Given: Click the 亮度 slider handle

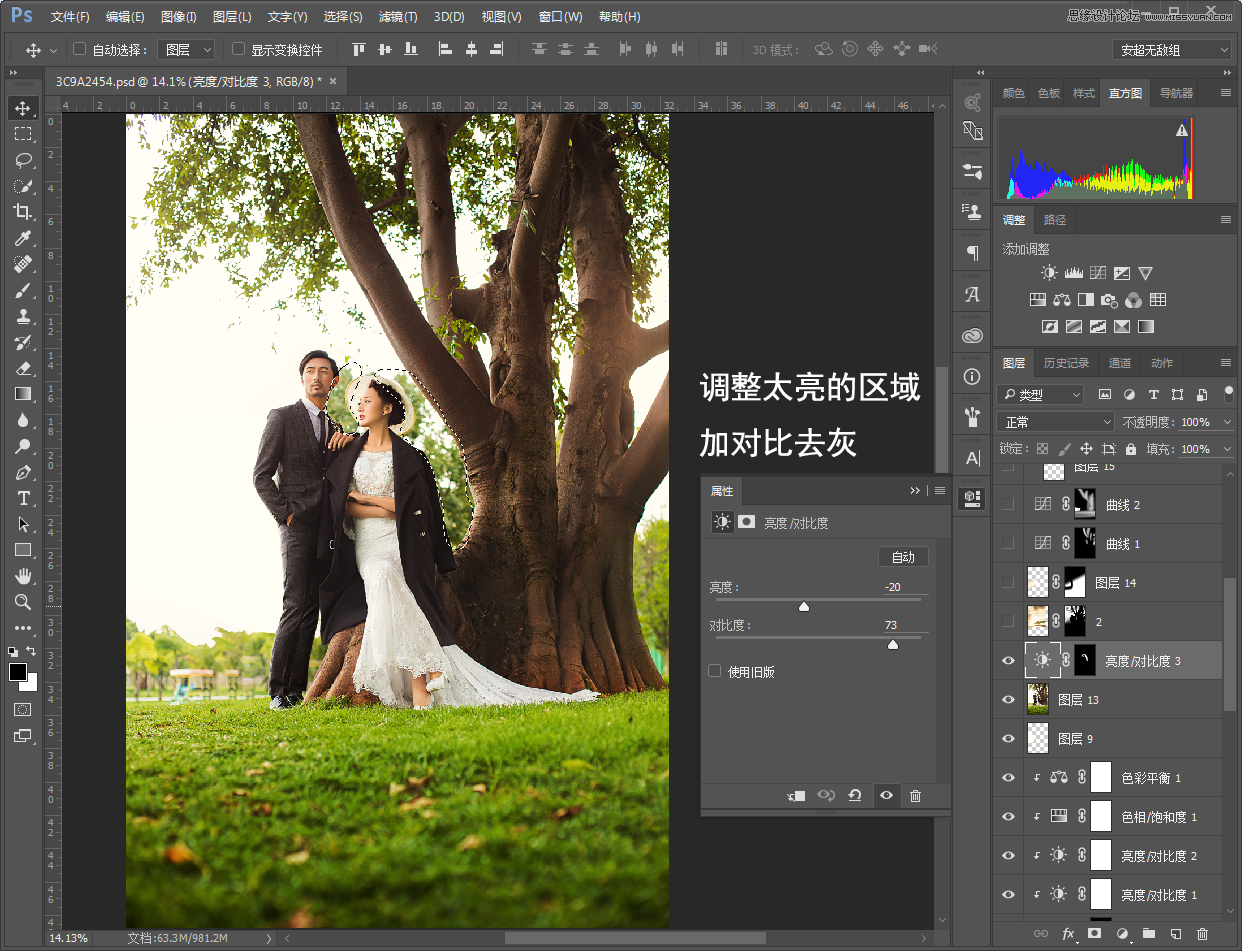Looking at the screenshot, I should click(x=803, y=607).
